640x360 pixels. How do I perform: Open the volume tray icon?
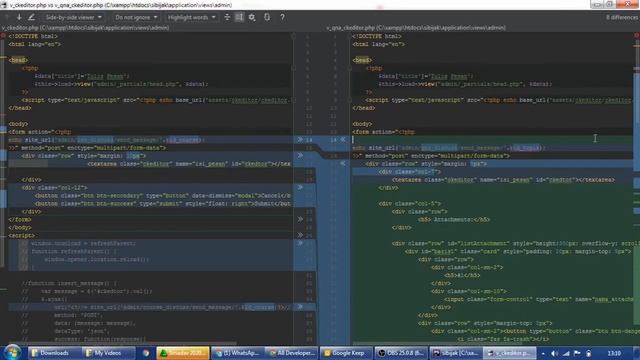coord(554,353)
